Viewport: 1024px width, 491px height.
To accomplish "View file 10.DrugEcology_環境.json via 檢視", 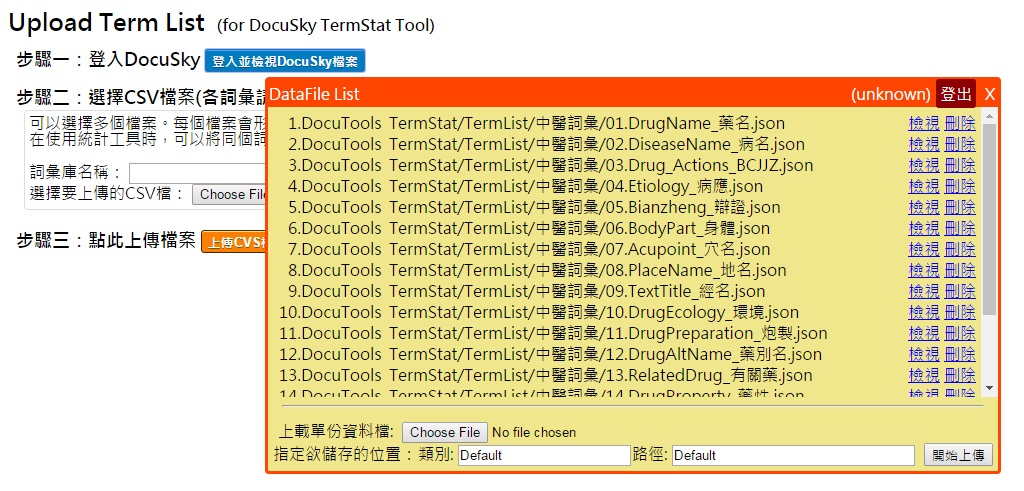I will point(923,313).
